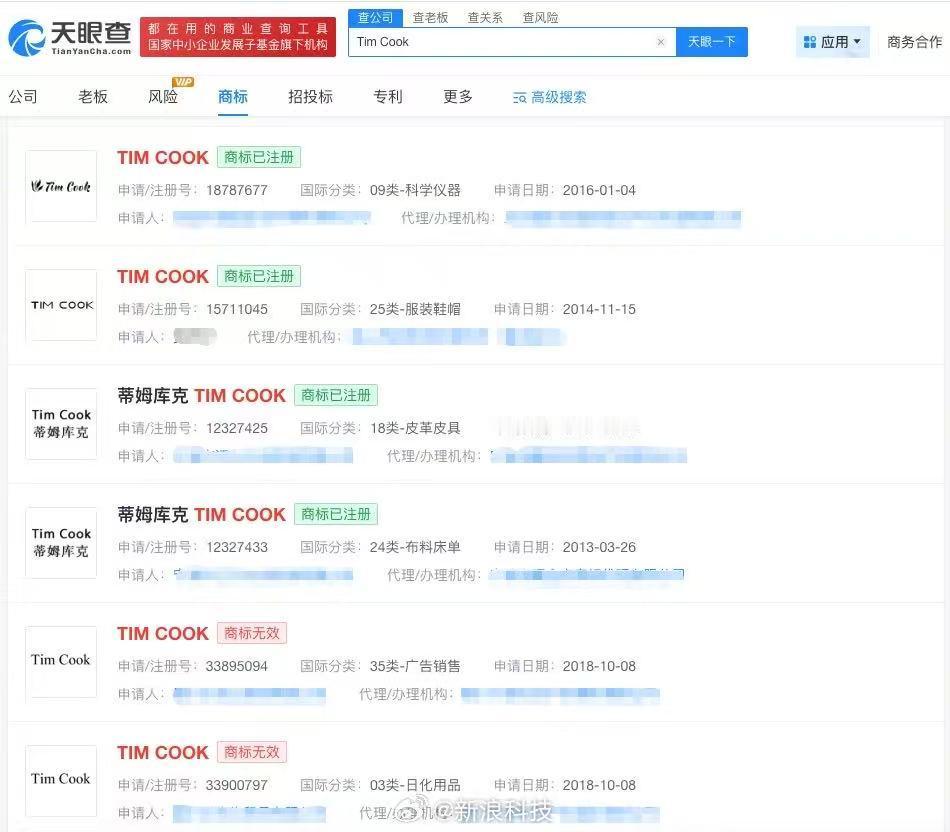Click the red banner advertisement beside the logo
The height and width of the screenshot is (832, 950).
238,37
